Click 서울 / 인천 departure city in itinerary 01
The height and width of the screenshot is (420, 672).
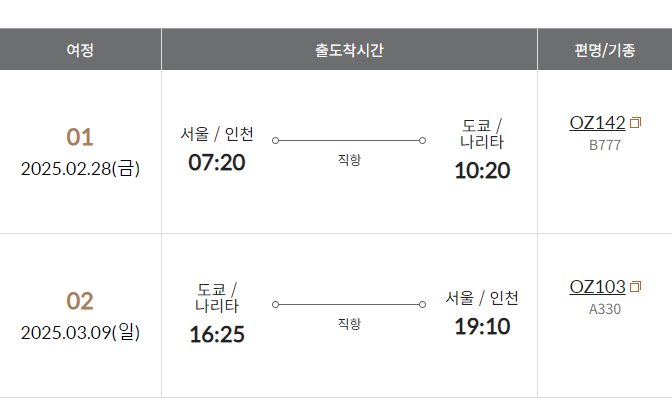217,134
